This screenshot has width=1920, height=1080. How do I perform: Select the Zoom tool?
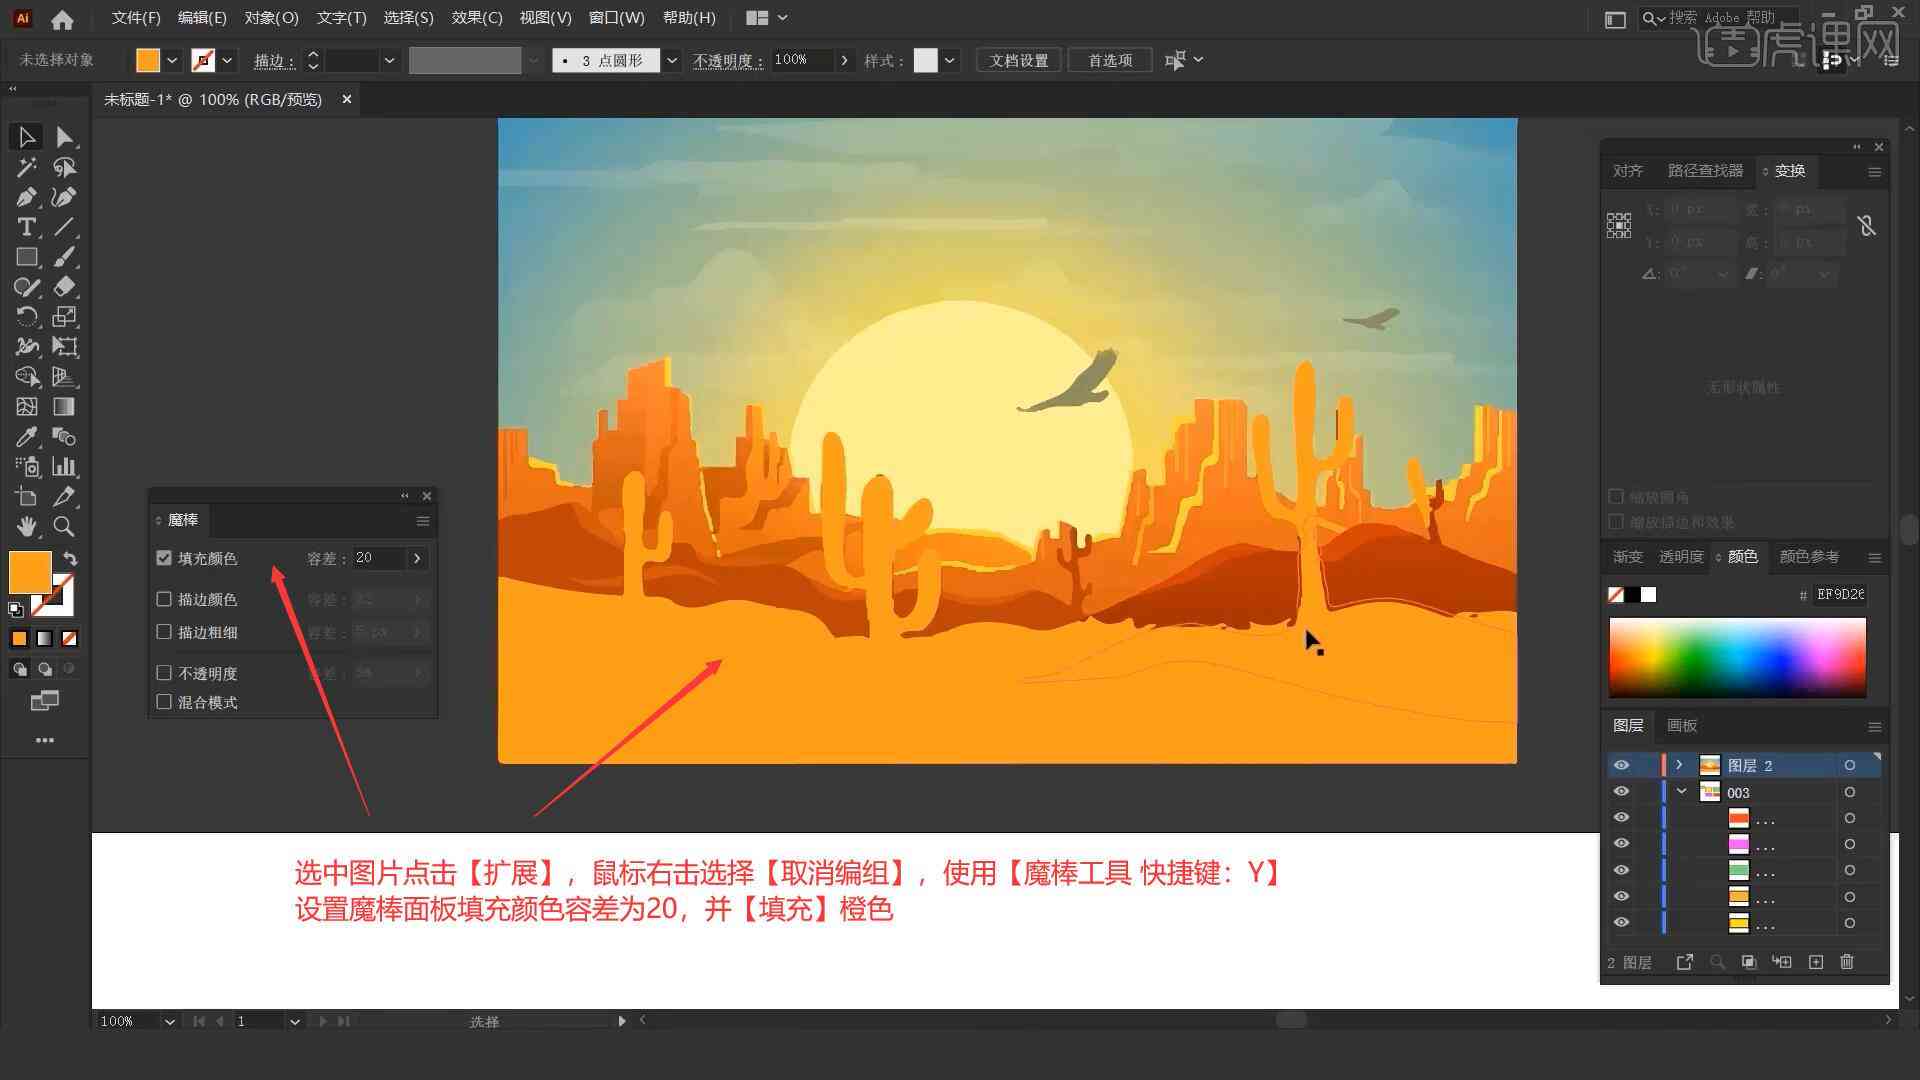coord(63,526)
